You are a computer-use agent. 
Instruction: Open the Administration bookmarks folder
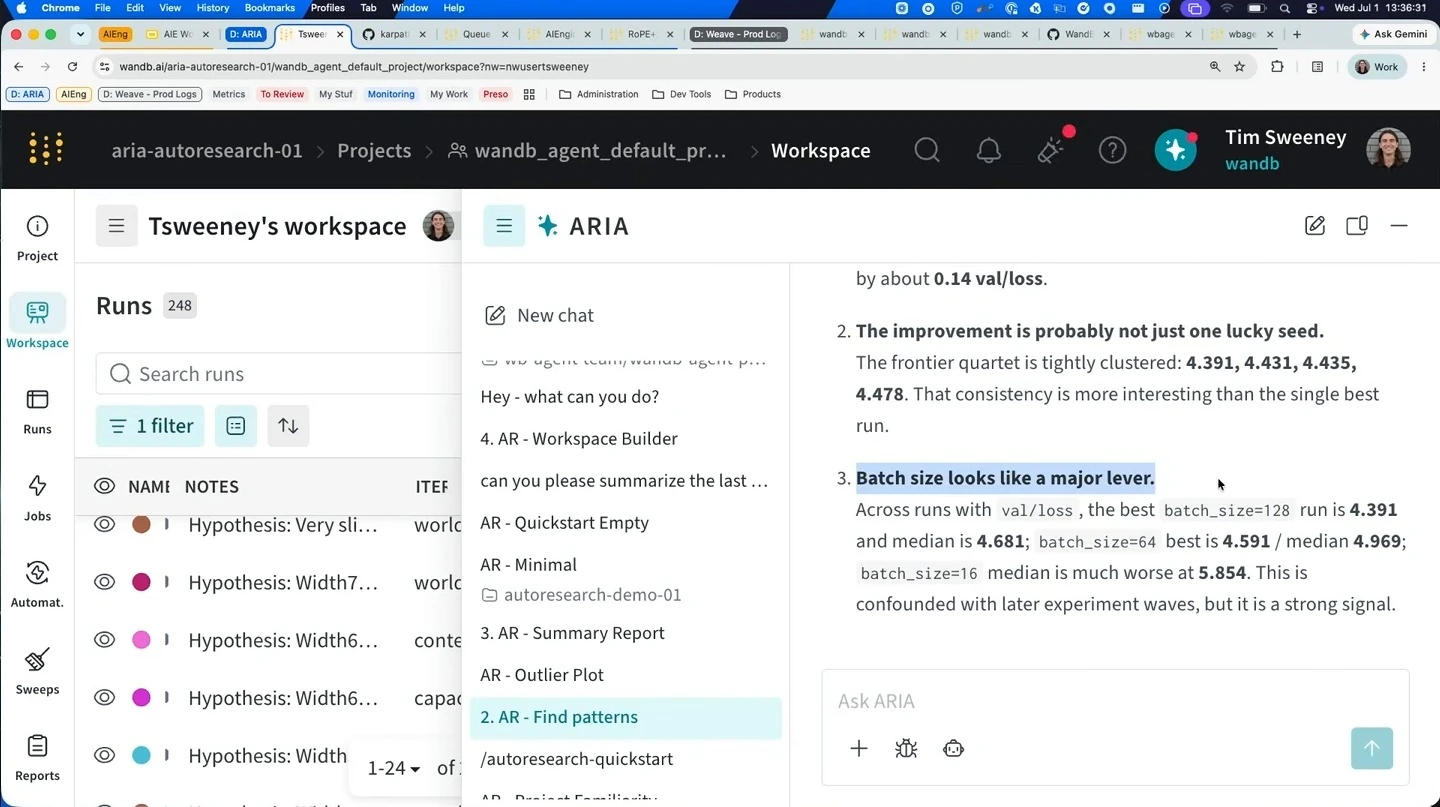[x=598, y=94]
